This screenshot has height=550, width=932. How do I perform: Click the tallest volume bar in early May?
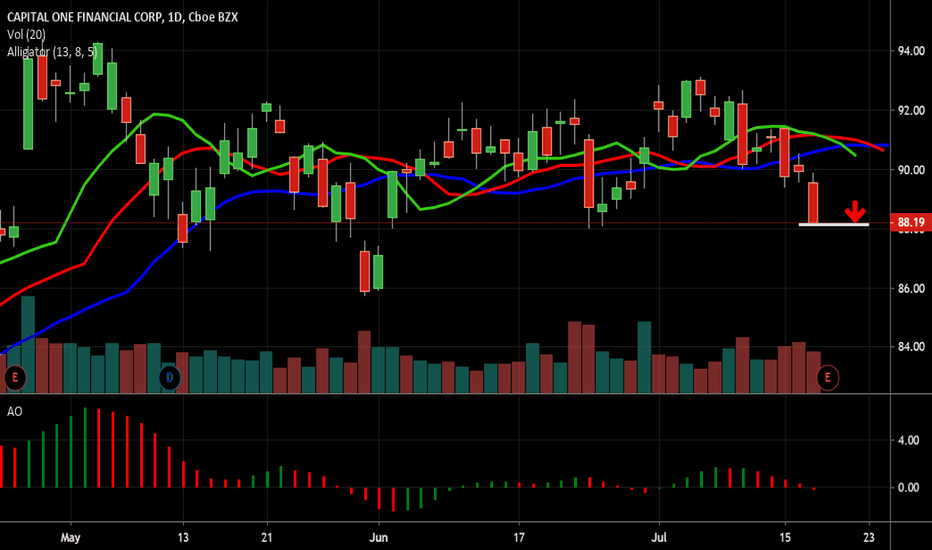coord(28,344)
